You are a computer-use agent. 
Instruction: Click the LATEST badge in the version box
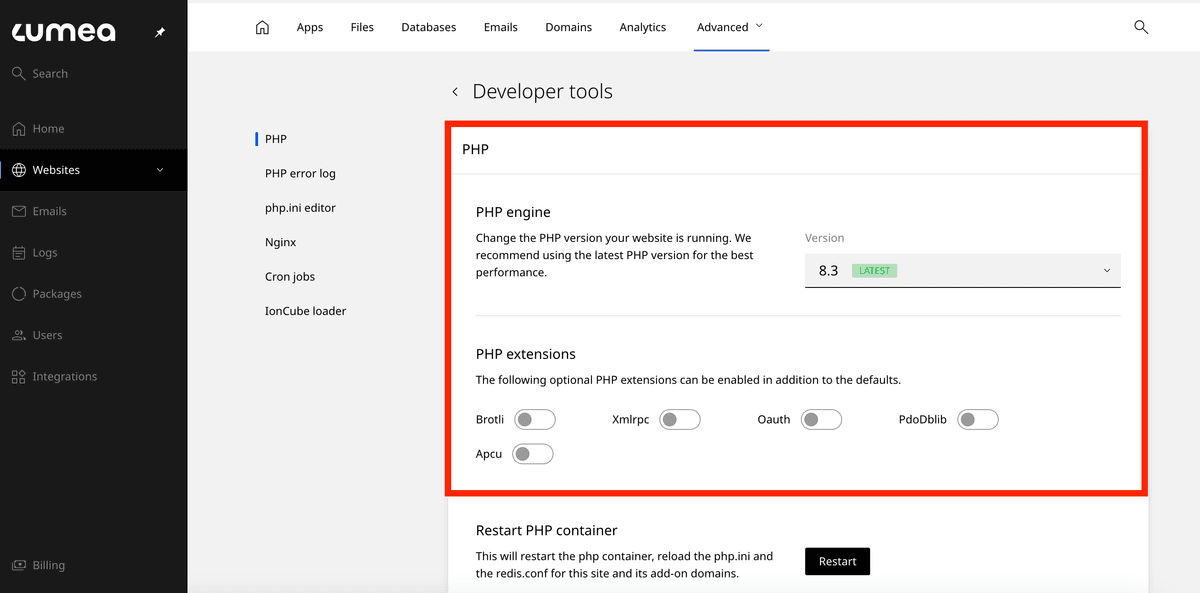(875, 270)
